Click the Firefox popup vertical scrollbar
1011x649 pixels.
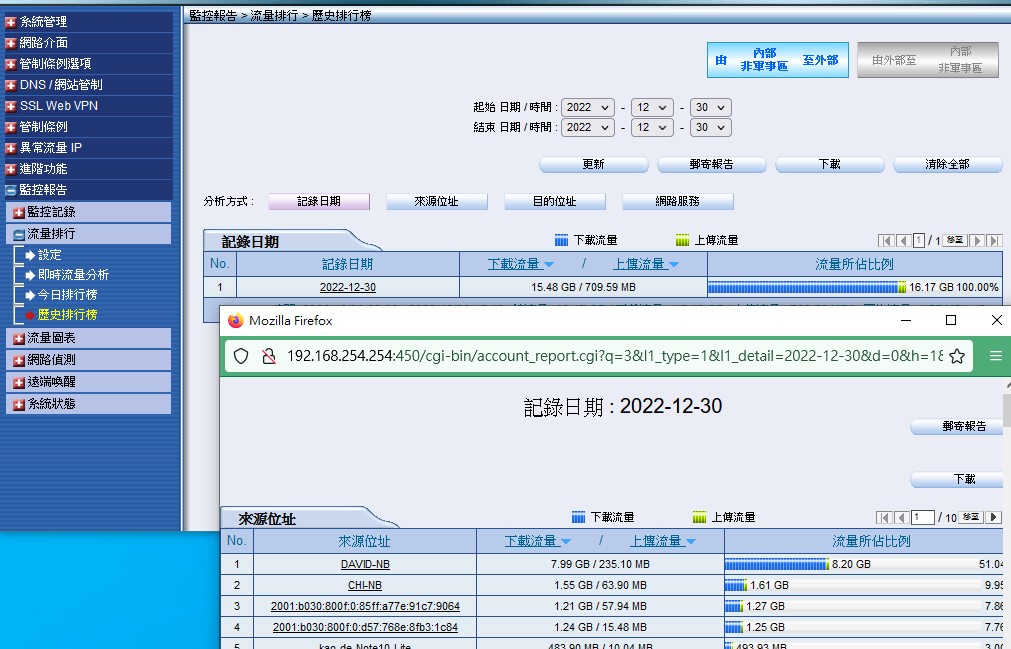[1006, 500]
